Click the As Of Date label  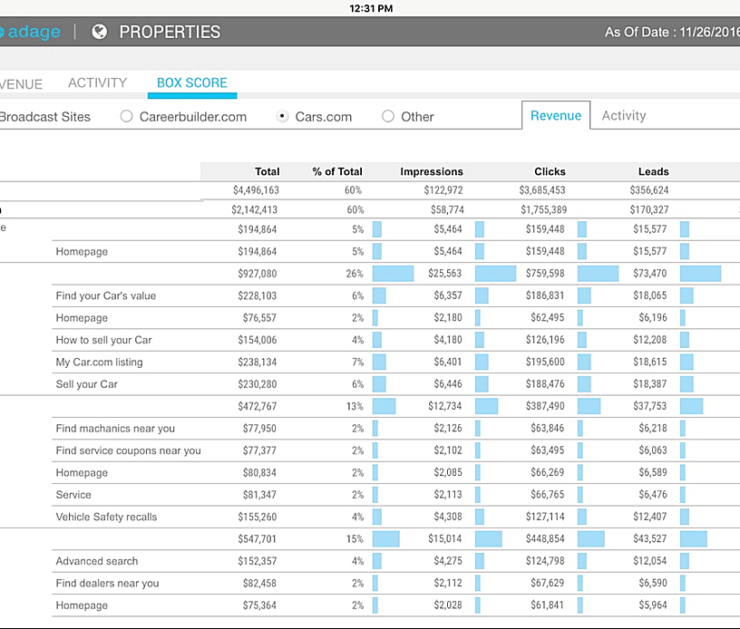pyautogui.click(x=673, y=32)
